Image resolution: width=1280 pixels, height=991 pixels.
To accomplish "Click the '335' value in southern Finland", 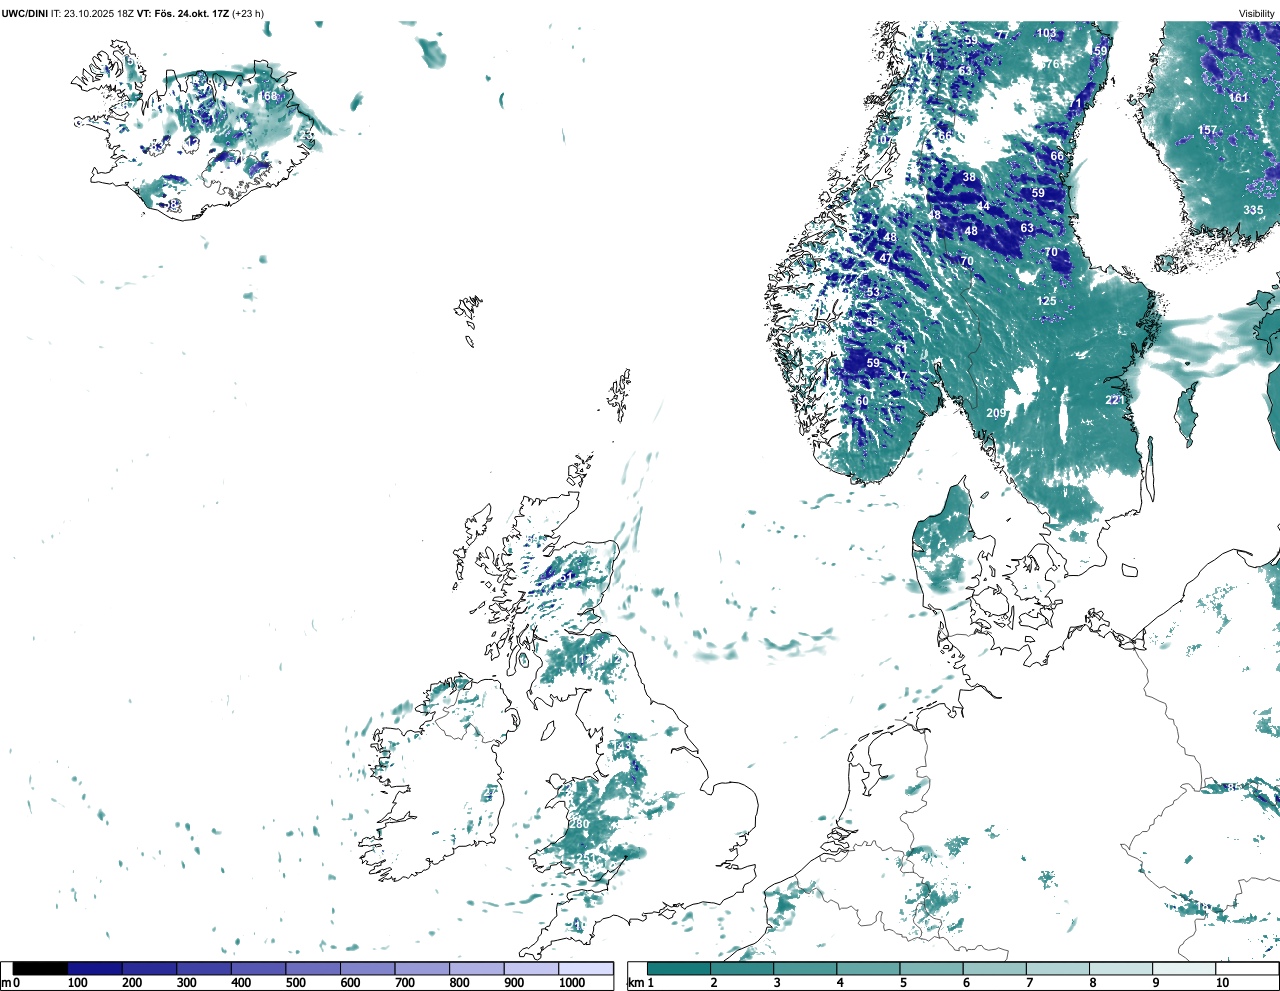I will click(x=1253, y=210).
